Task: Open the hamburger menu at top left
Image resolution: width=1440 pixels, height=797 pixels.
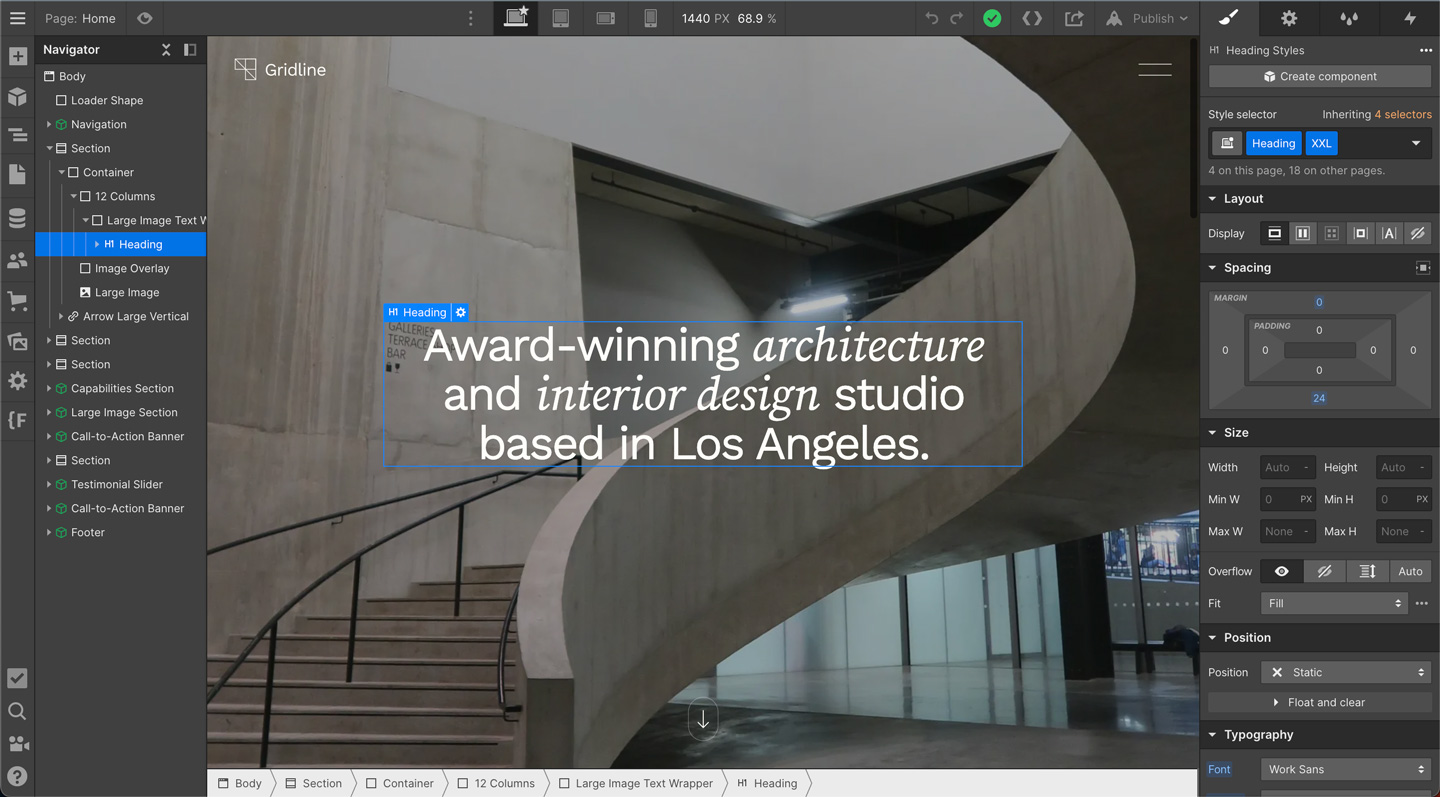Action: (17, 18)
